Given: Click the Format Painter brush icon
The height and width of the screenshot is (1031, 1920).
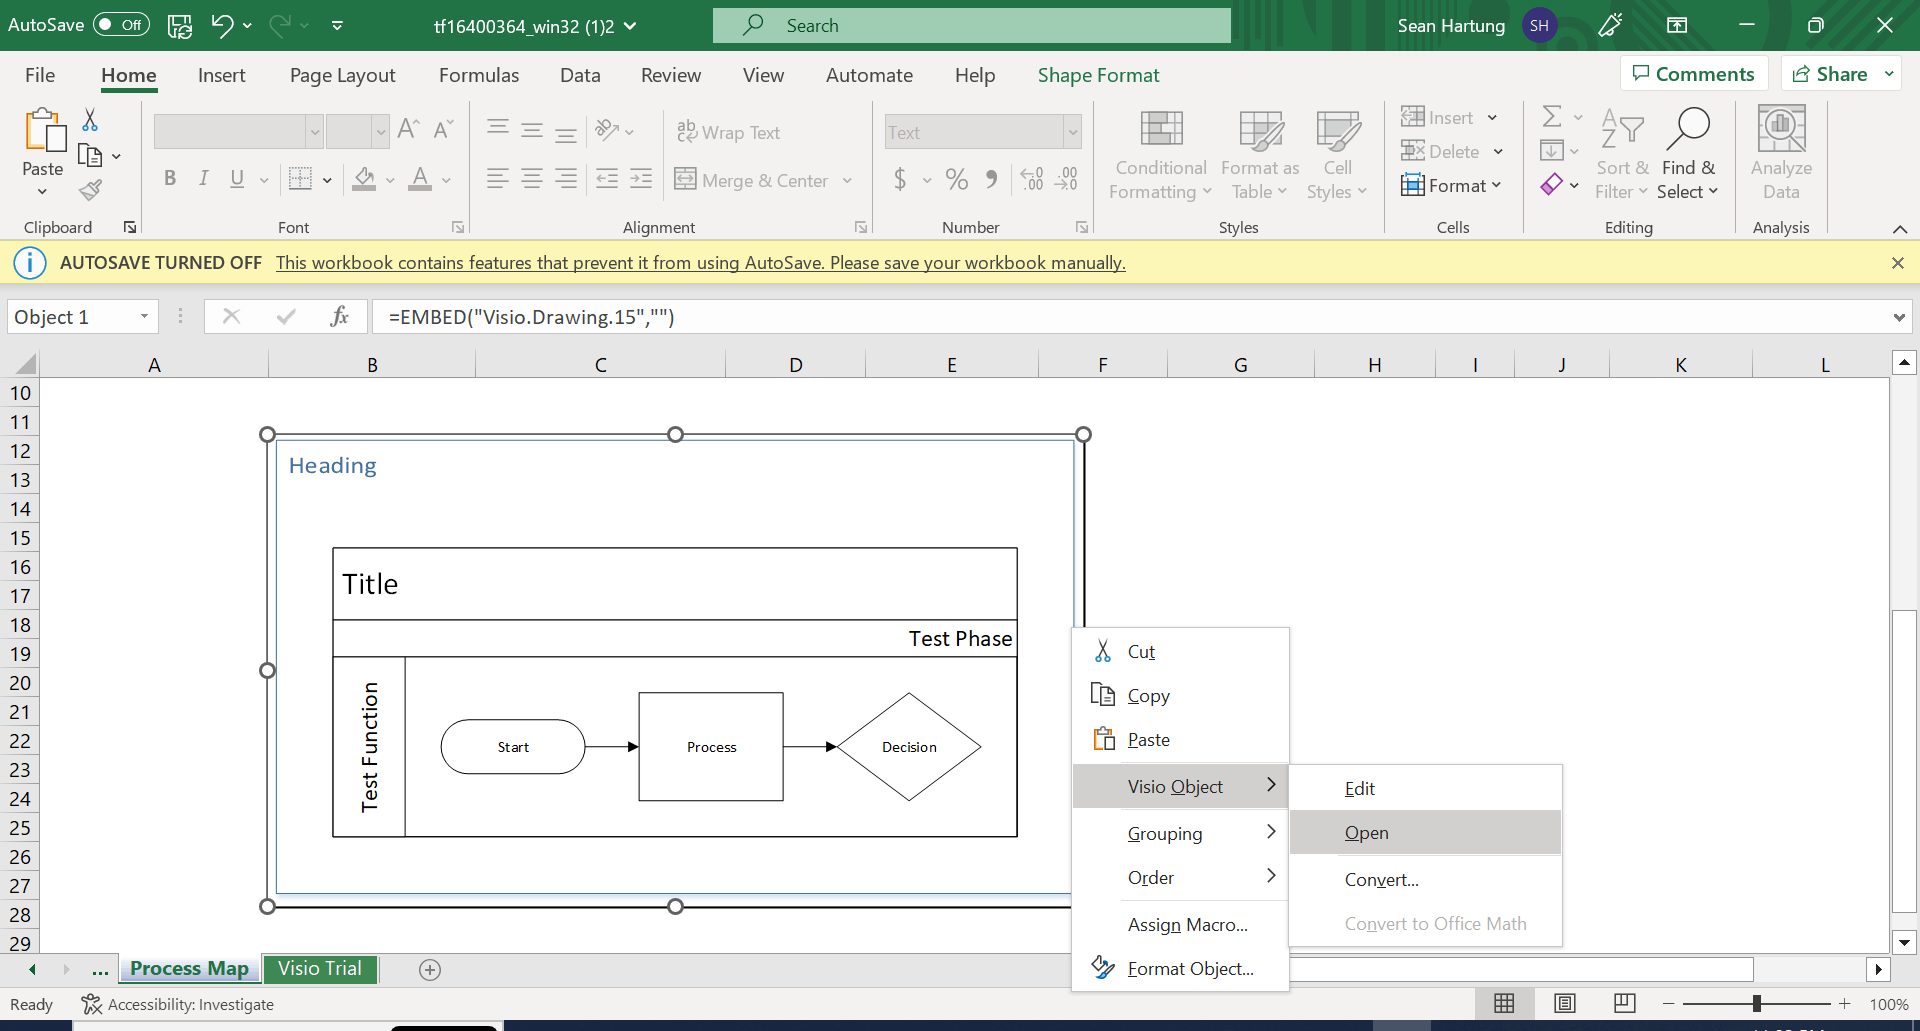Looking at the screenshot, I should click(90, 190).
